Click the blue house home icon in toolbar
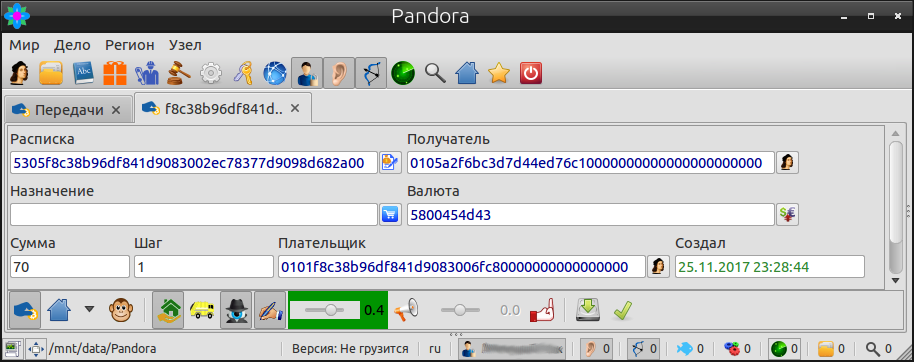914x362 pixels. coord(467,73)
